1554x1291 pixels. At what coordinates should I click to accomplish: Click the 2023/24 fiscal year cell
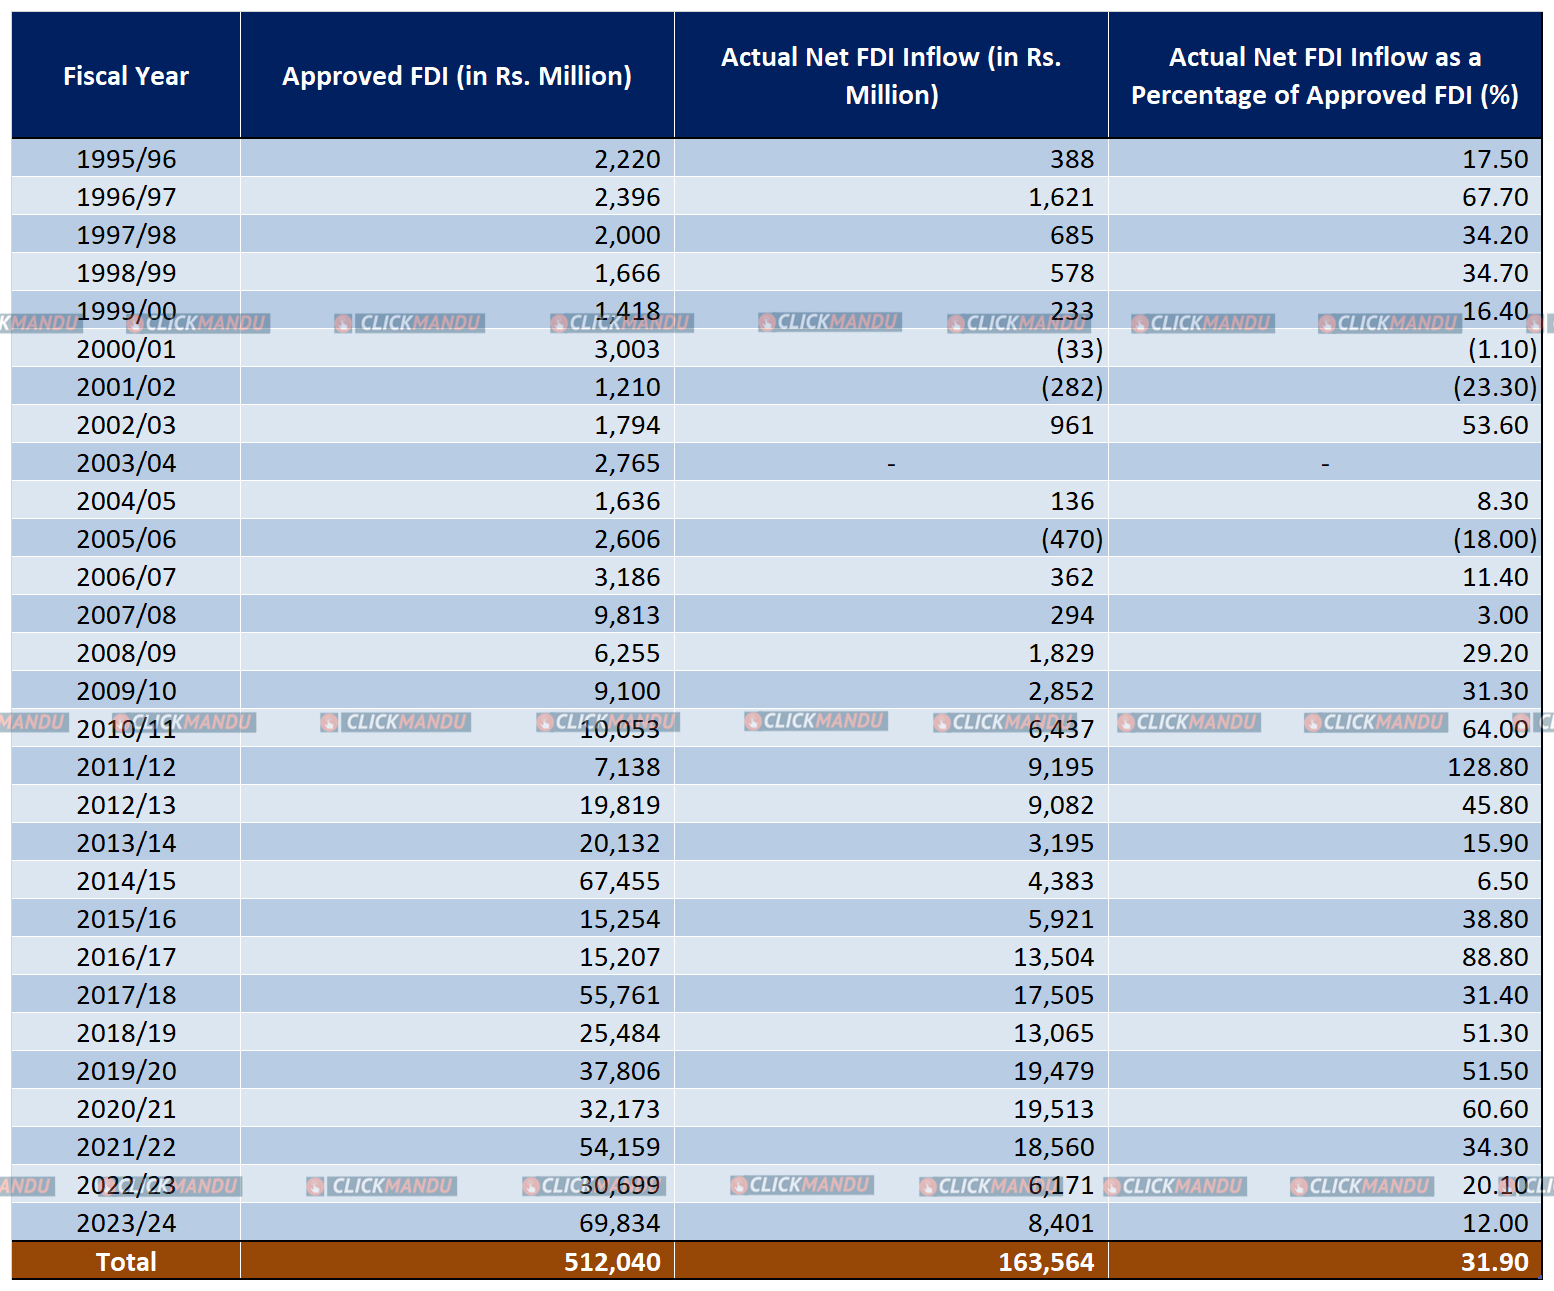click(x=126, y=1223)
